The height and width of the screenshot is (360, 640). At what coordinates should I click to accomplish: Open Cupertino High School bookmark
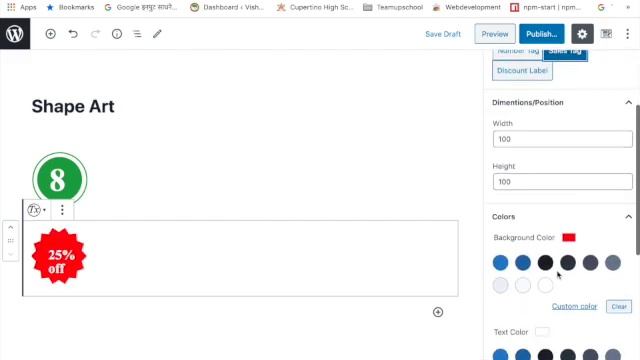click(x=315, y=7)
